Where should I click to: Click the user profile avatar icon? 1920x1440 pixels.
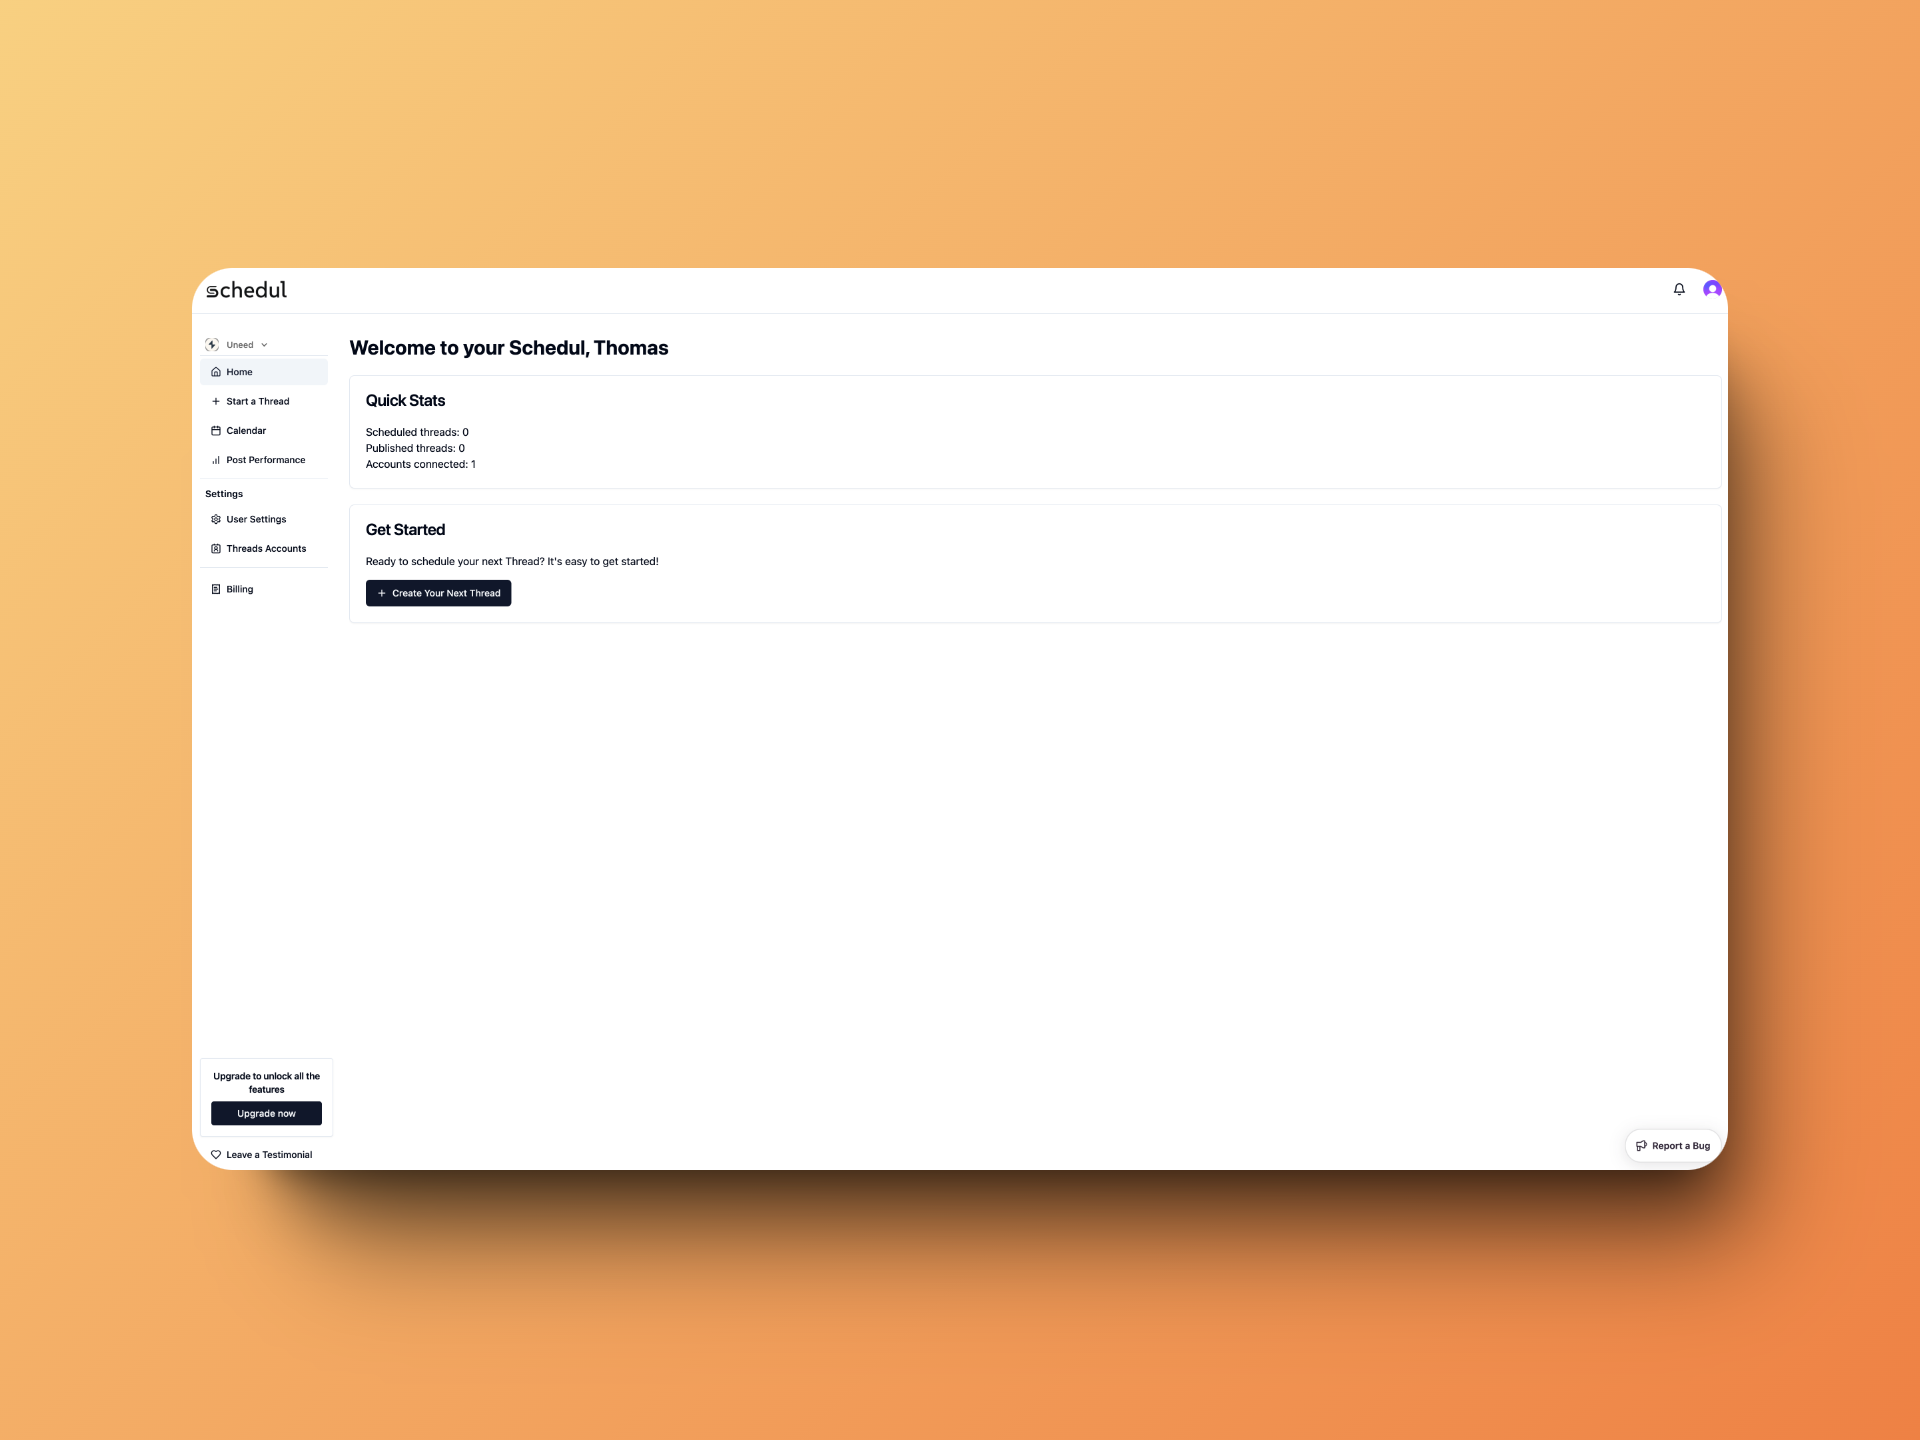coord(1711,287)
